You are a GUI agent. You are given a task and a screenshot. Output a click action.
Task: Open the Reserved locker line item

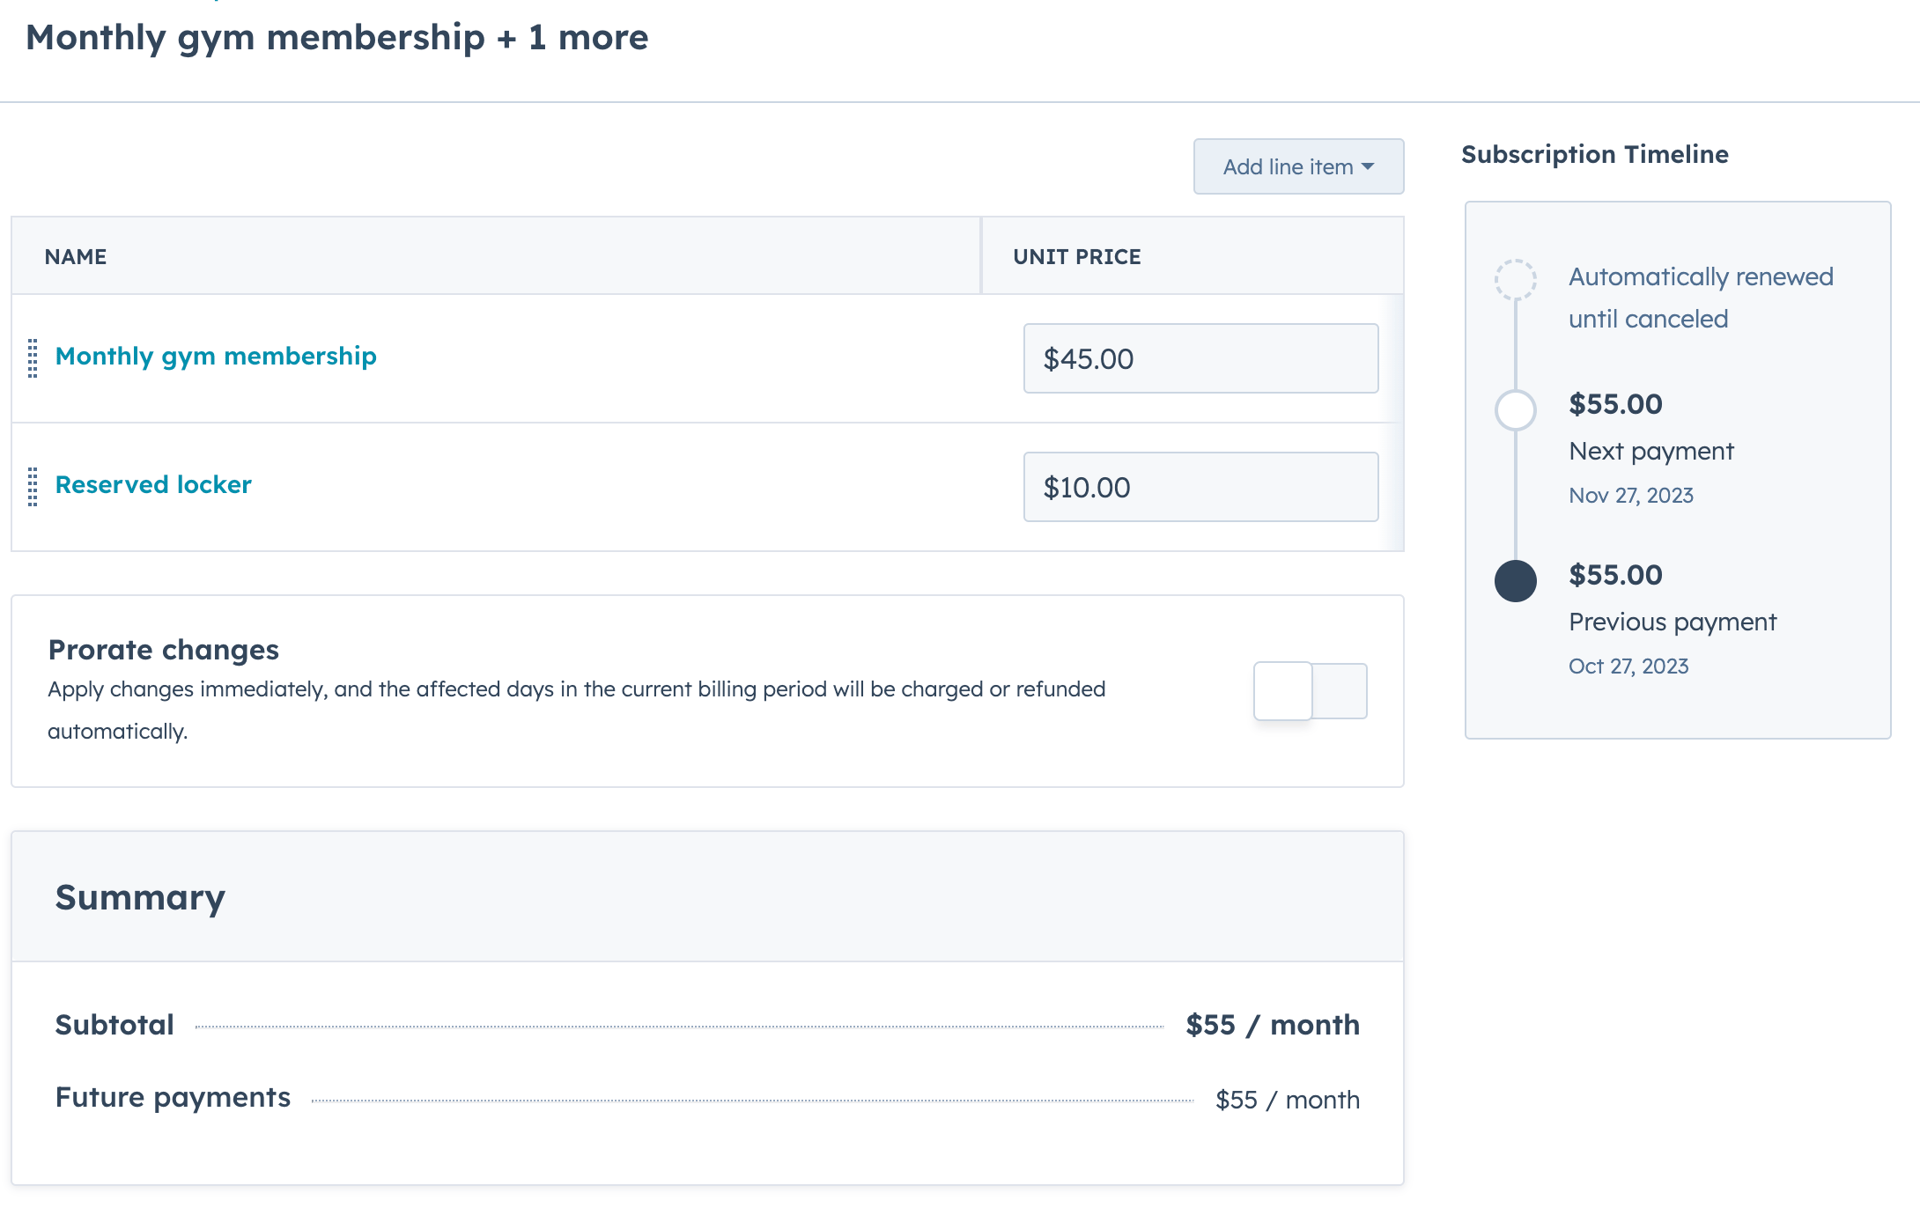pos(153,484)
